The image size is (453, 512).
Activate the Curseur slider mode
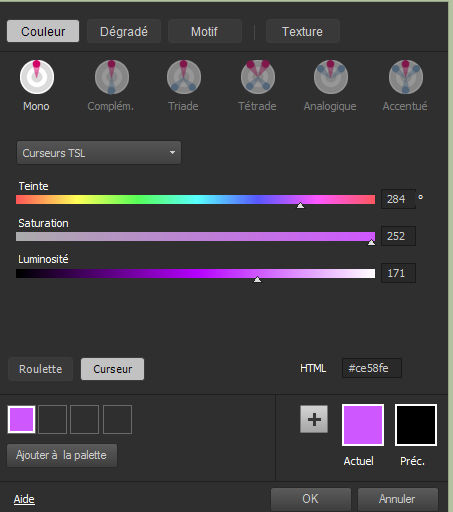112,369
